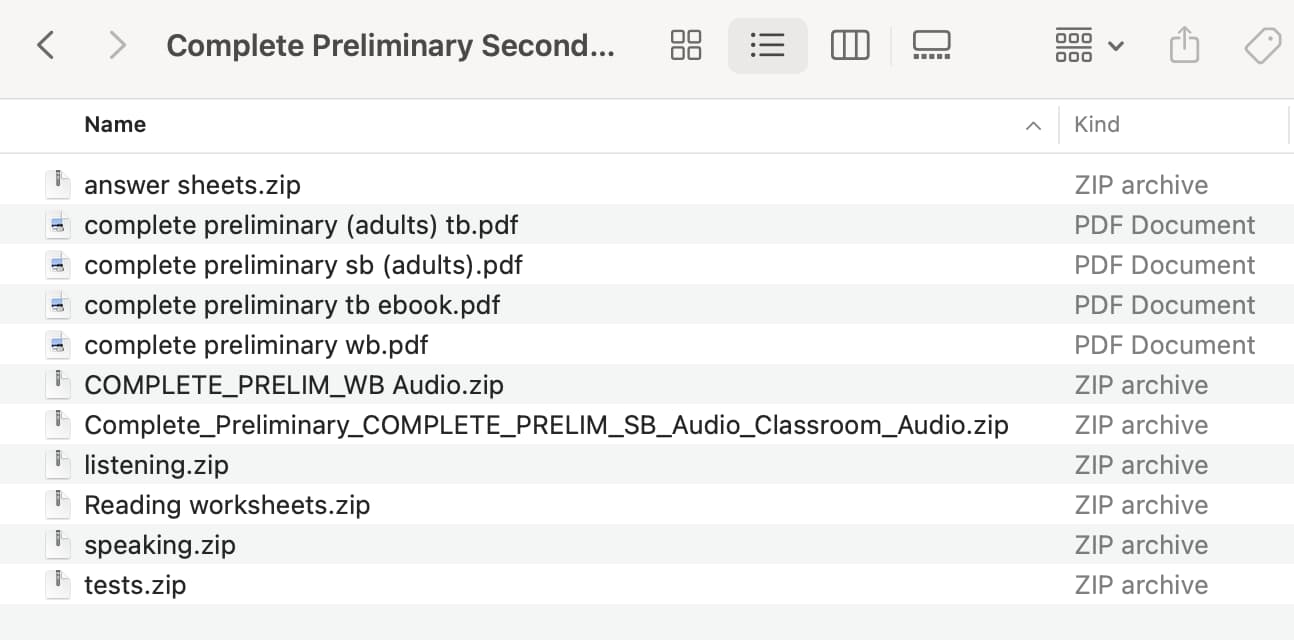Keep the current list view selected

[767, 45]
